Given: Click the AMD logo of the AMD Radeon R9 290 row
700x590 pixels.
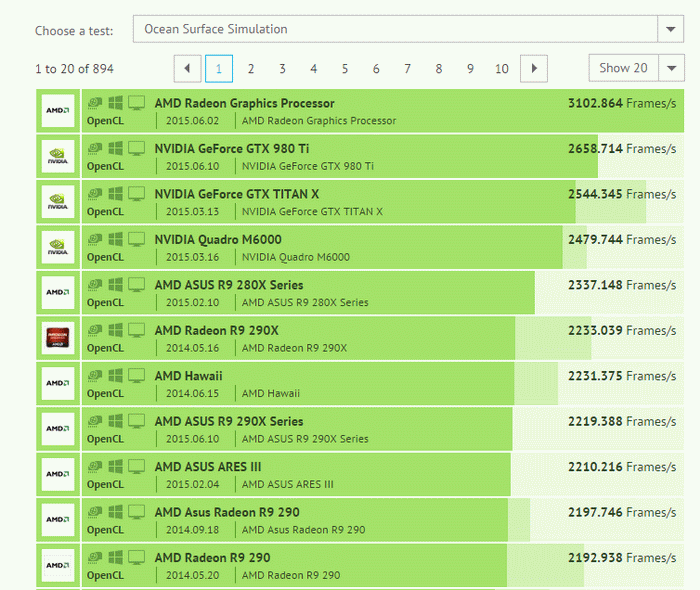Looking at the screenshot, I should [58, 565].
